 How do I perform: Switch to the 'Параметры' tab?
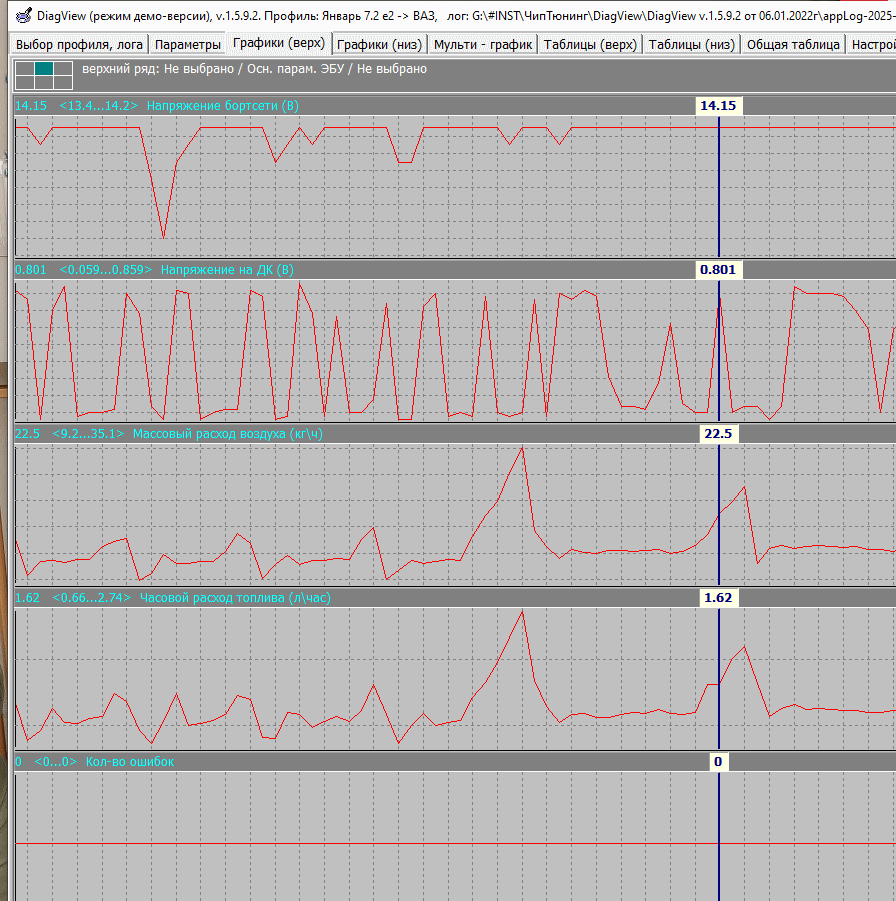click(188, 44)
